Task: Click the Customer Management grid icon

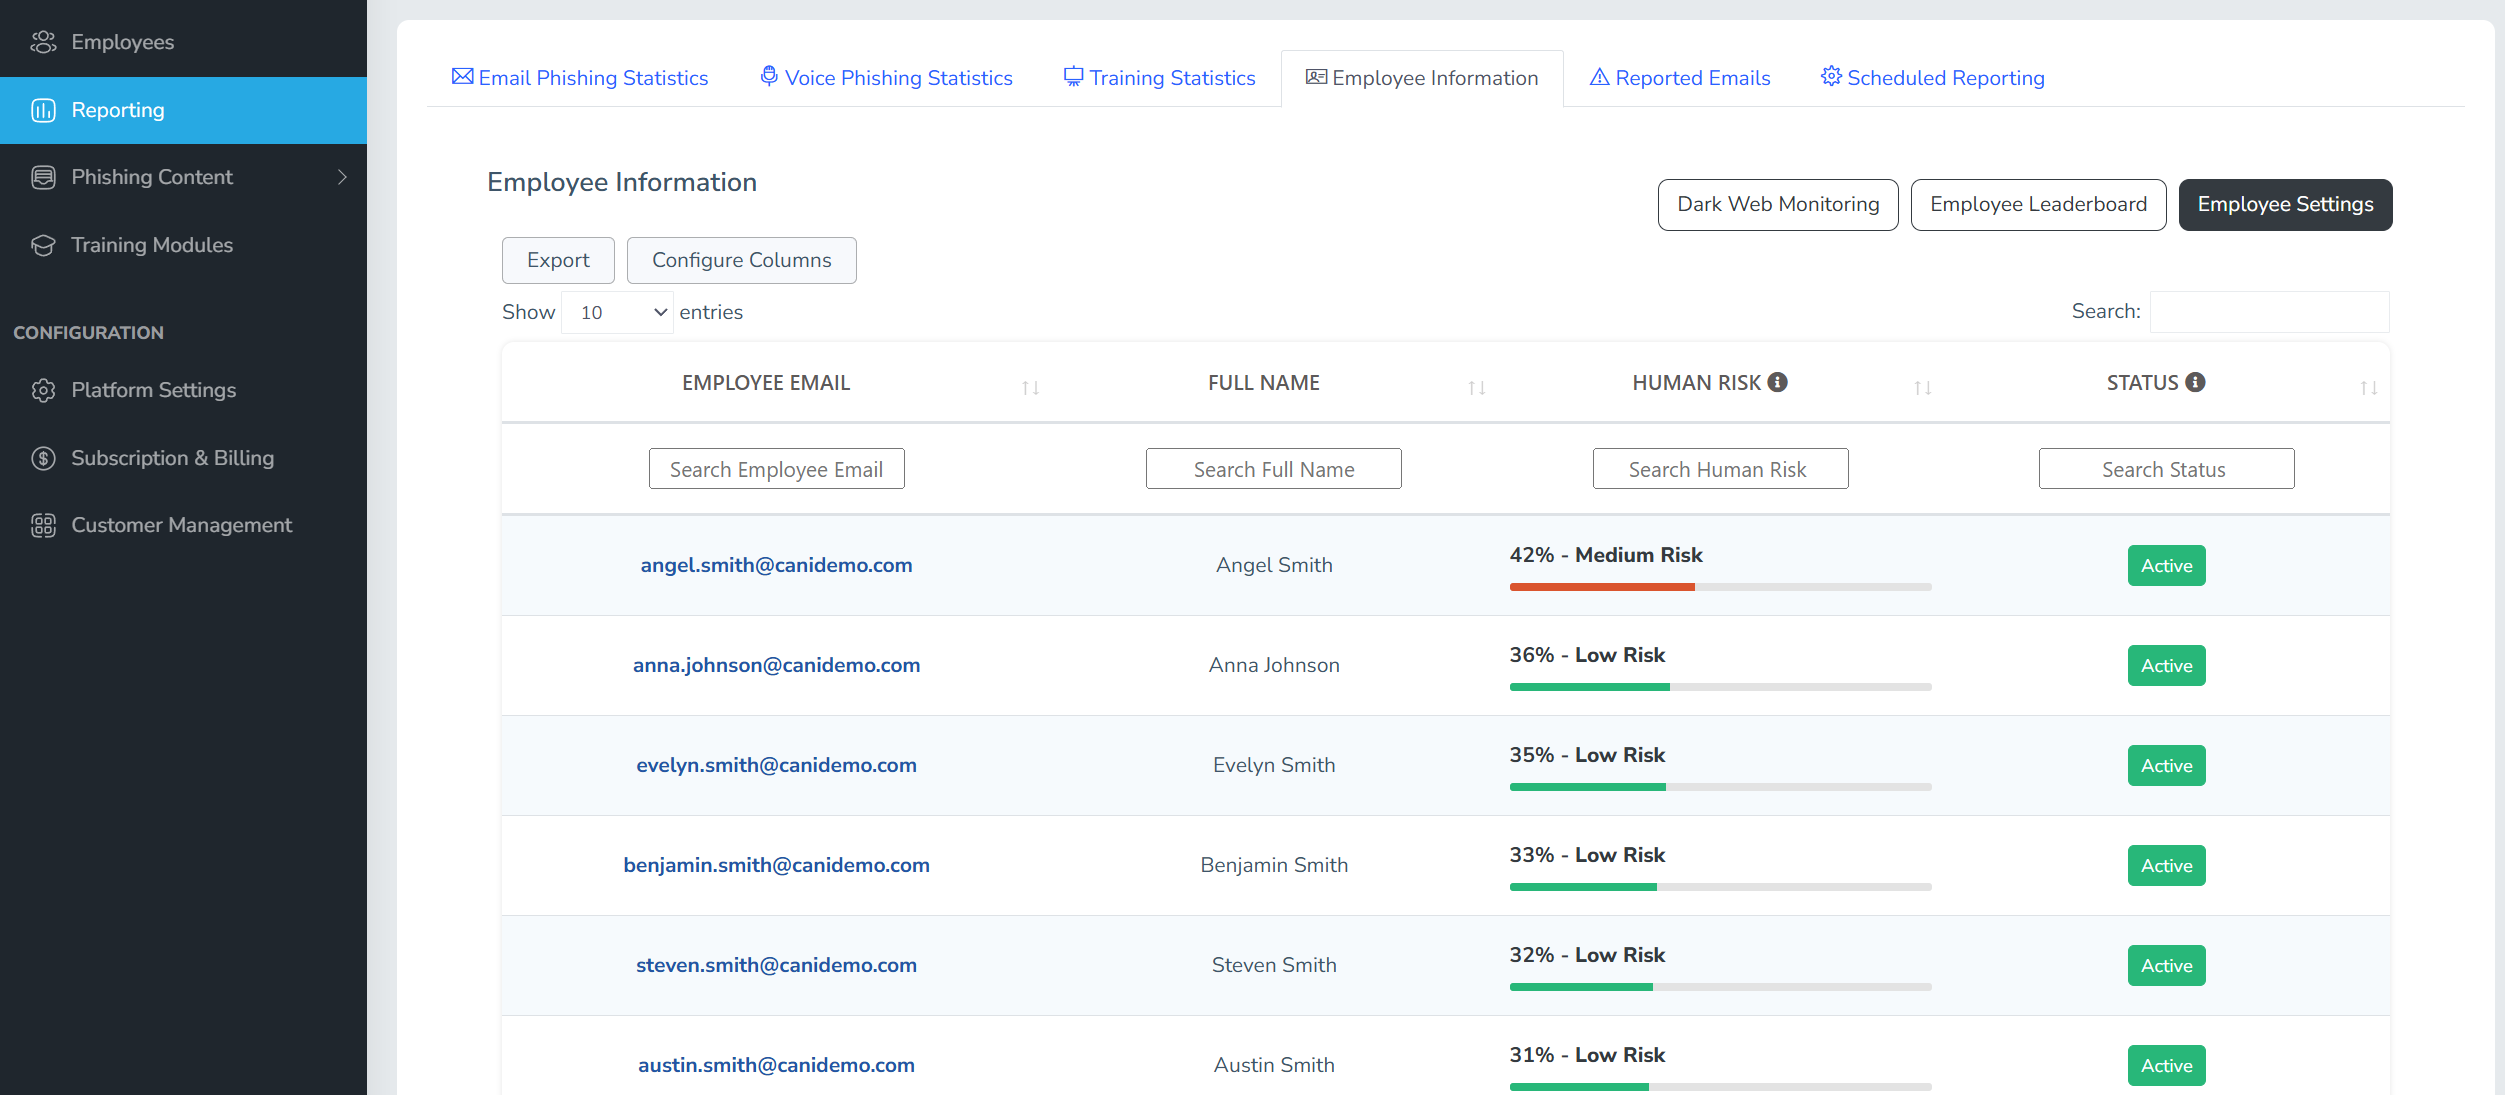Action: click(x=43, y=525)
